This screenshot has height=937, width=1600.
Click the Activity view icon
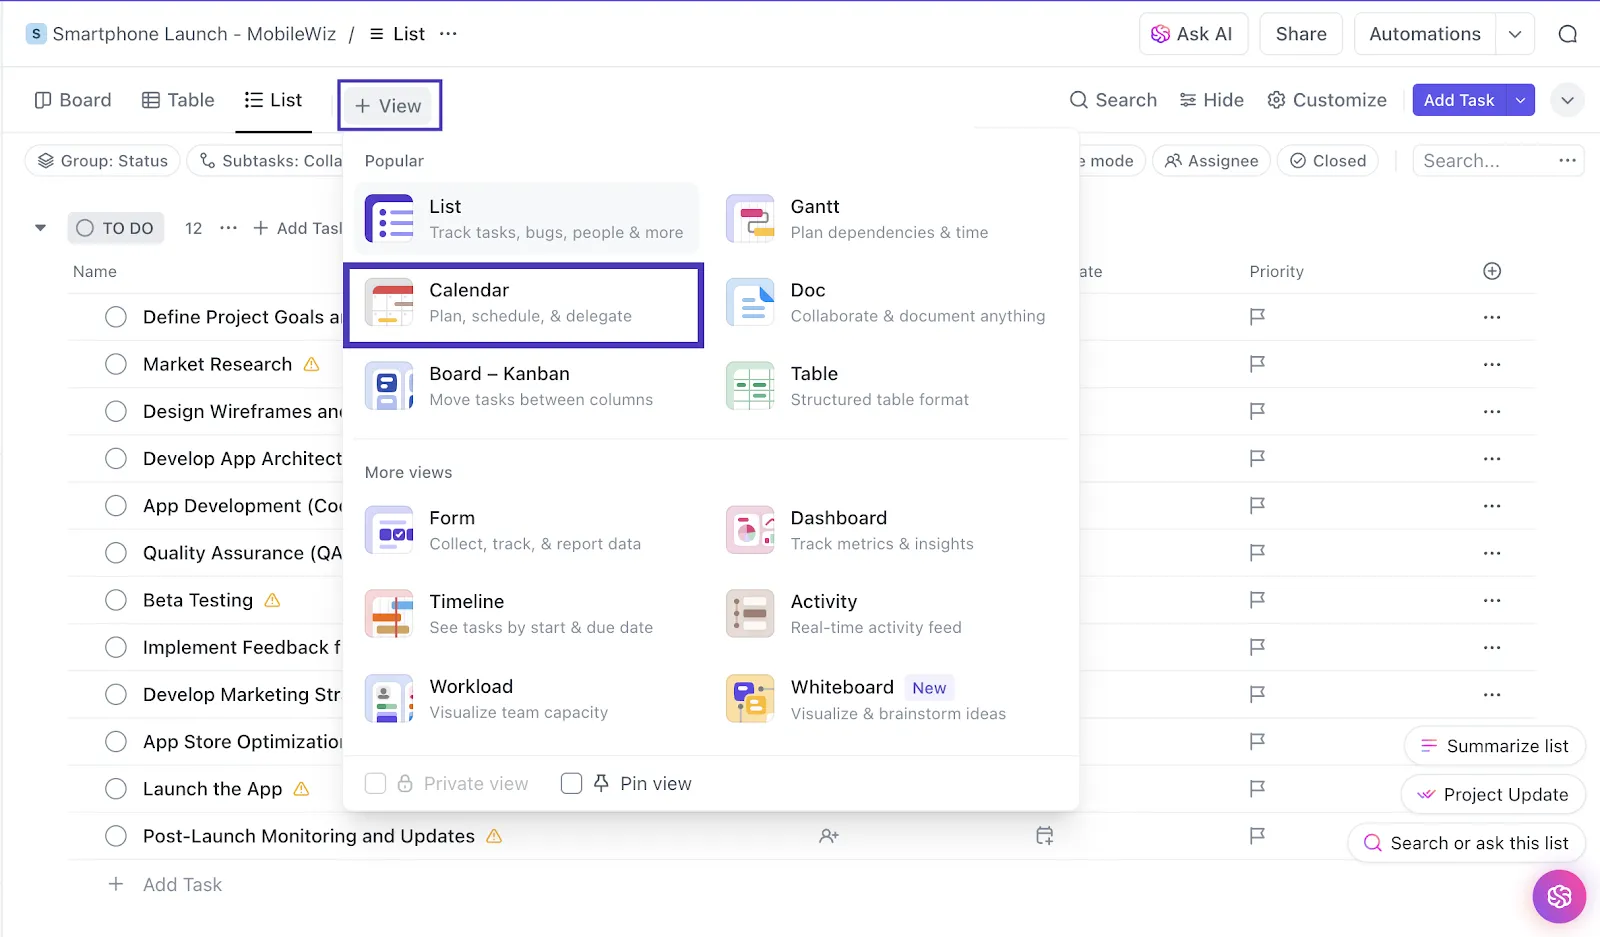click(x=750, y=614)
